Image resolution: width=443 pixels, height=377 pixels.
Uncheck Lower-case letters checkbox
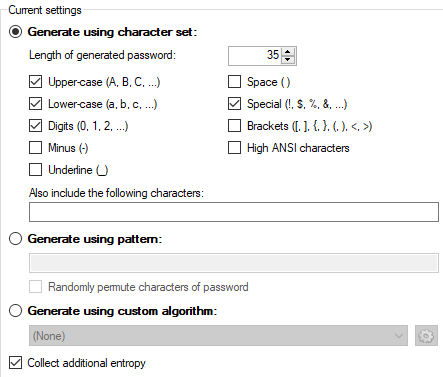[x=35, y=104]
